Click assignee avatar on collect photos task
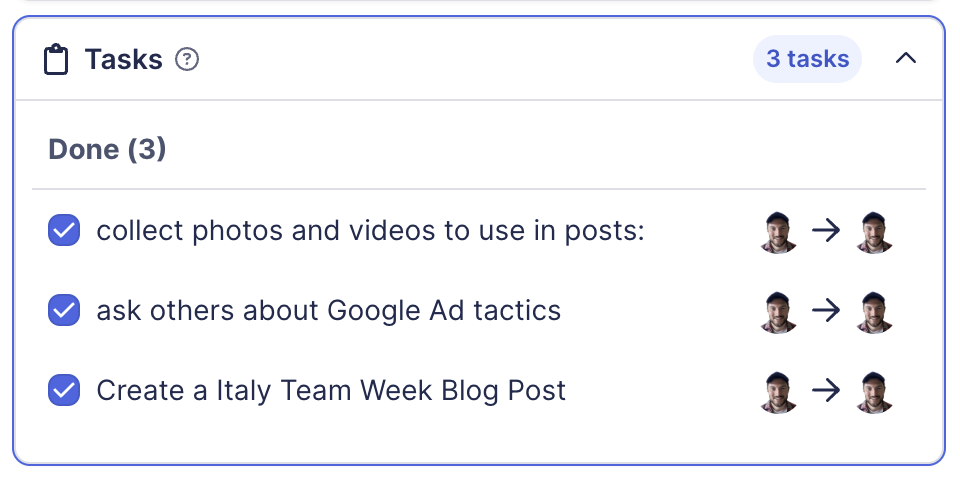Screen dimensions: 960x478 (x=875, y=233)
